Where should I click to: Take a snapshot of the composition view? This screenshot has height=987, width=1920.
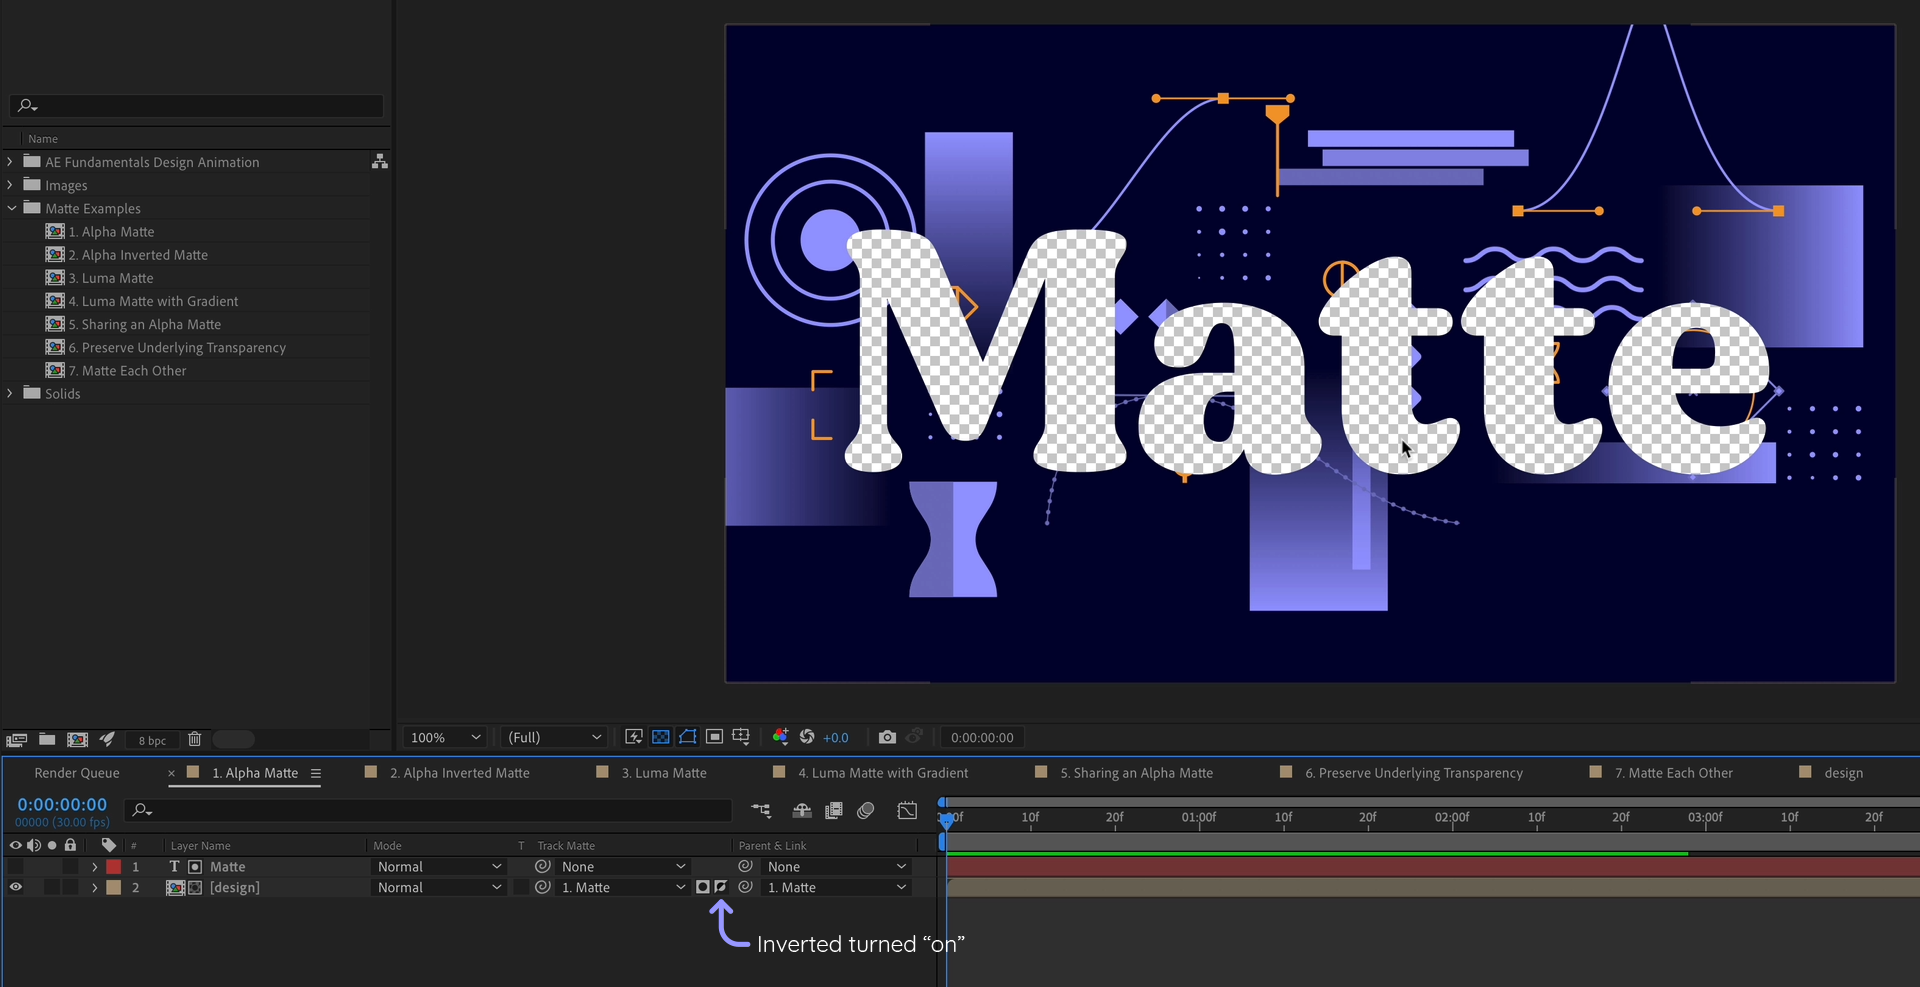887,737
